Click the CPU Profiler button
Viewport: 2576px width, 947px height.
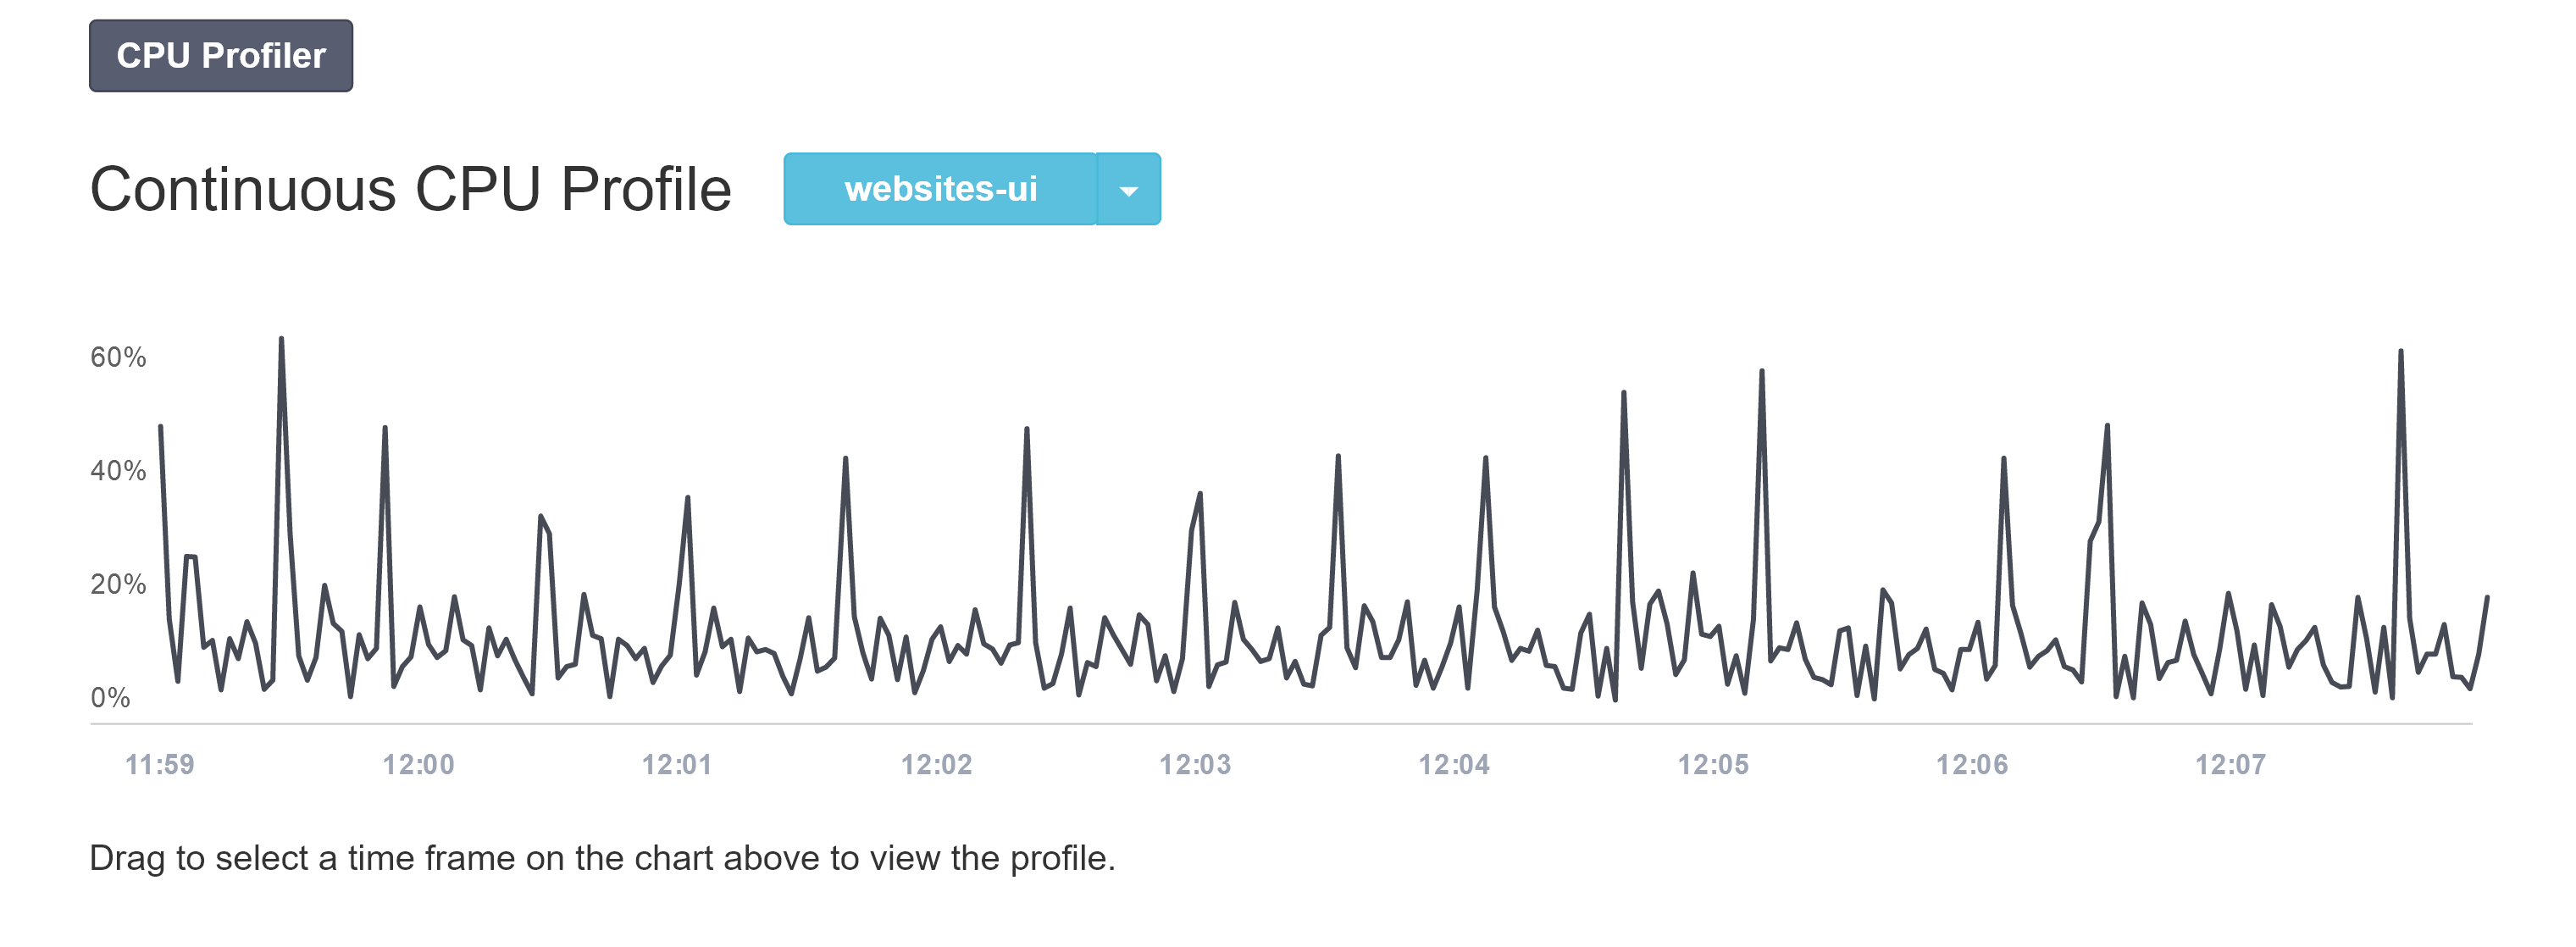pos(220,56)
